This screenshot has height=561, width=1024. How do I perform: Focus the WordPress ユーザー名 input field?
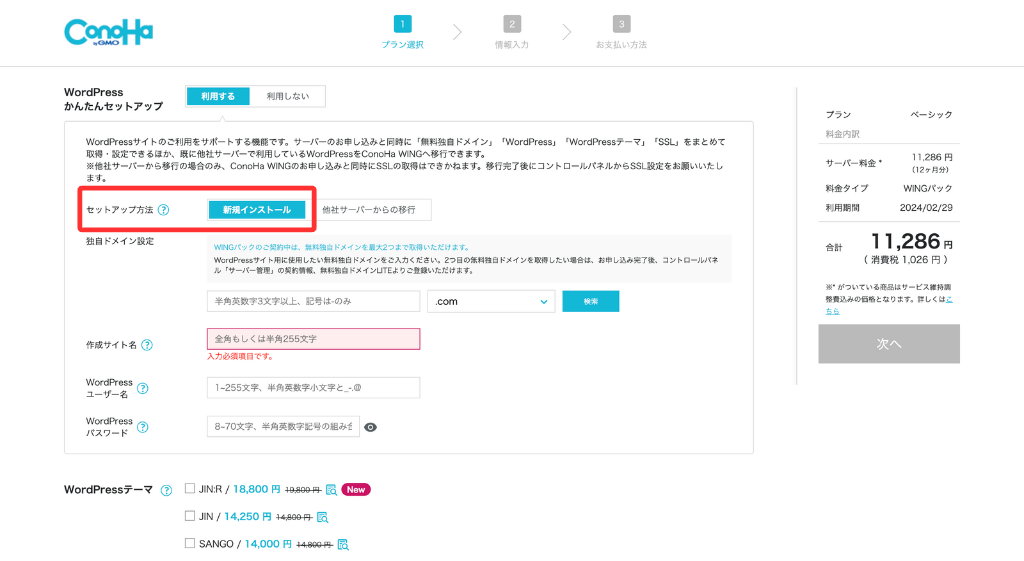313,387
